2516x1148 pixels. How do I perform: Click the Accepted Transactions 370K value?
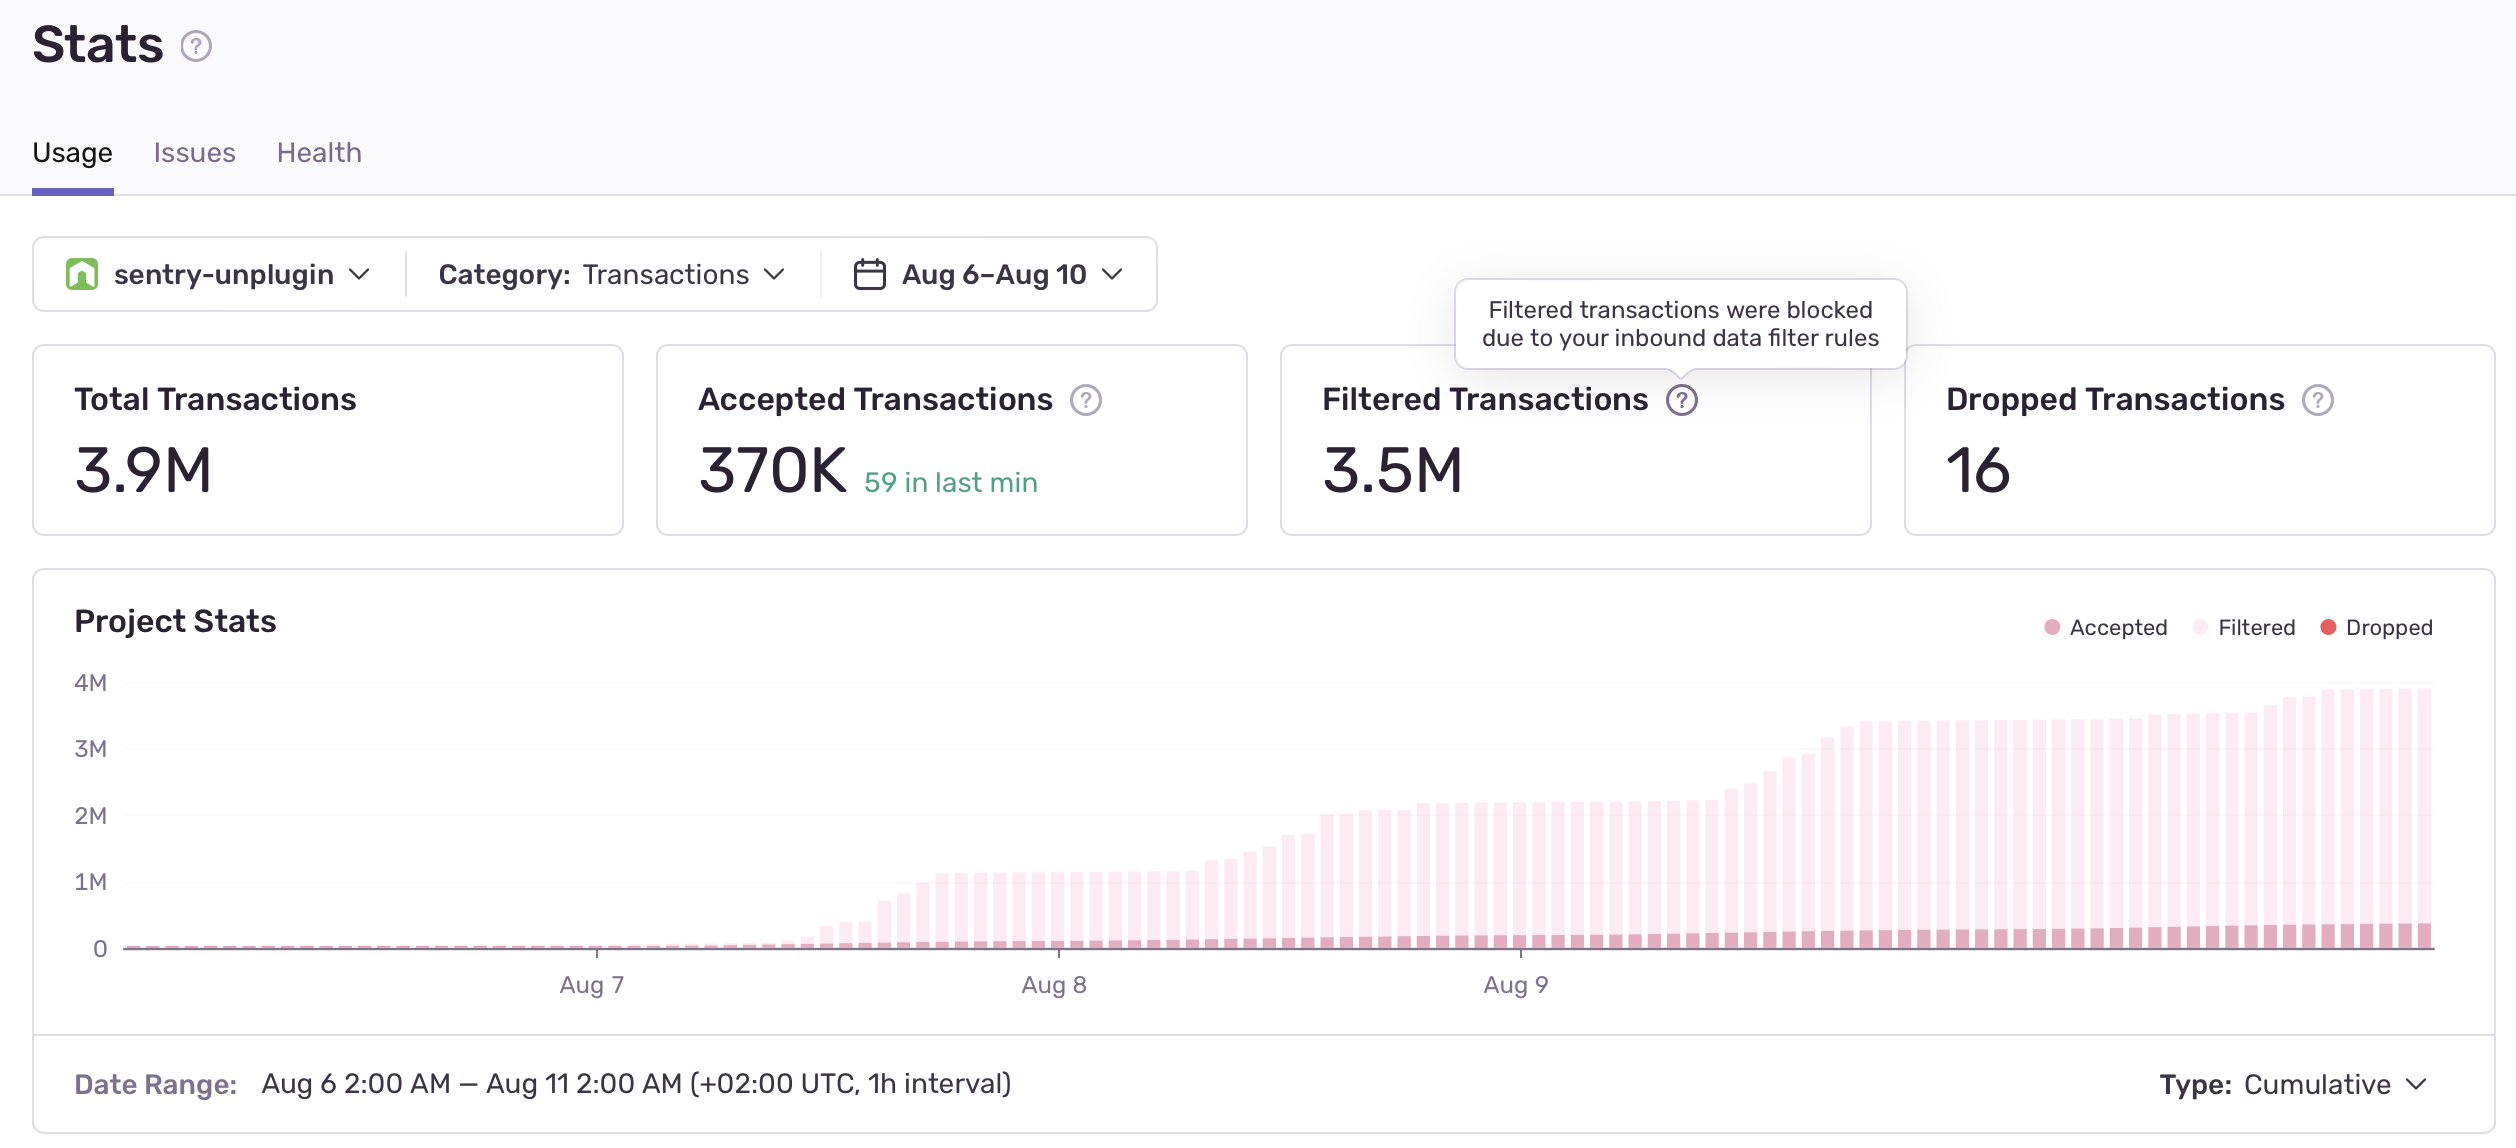[x=773, y=470]
